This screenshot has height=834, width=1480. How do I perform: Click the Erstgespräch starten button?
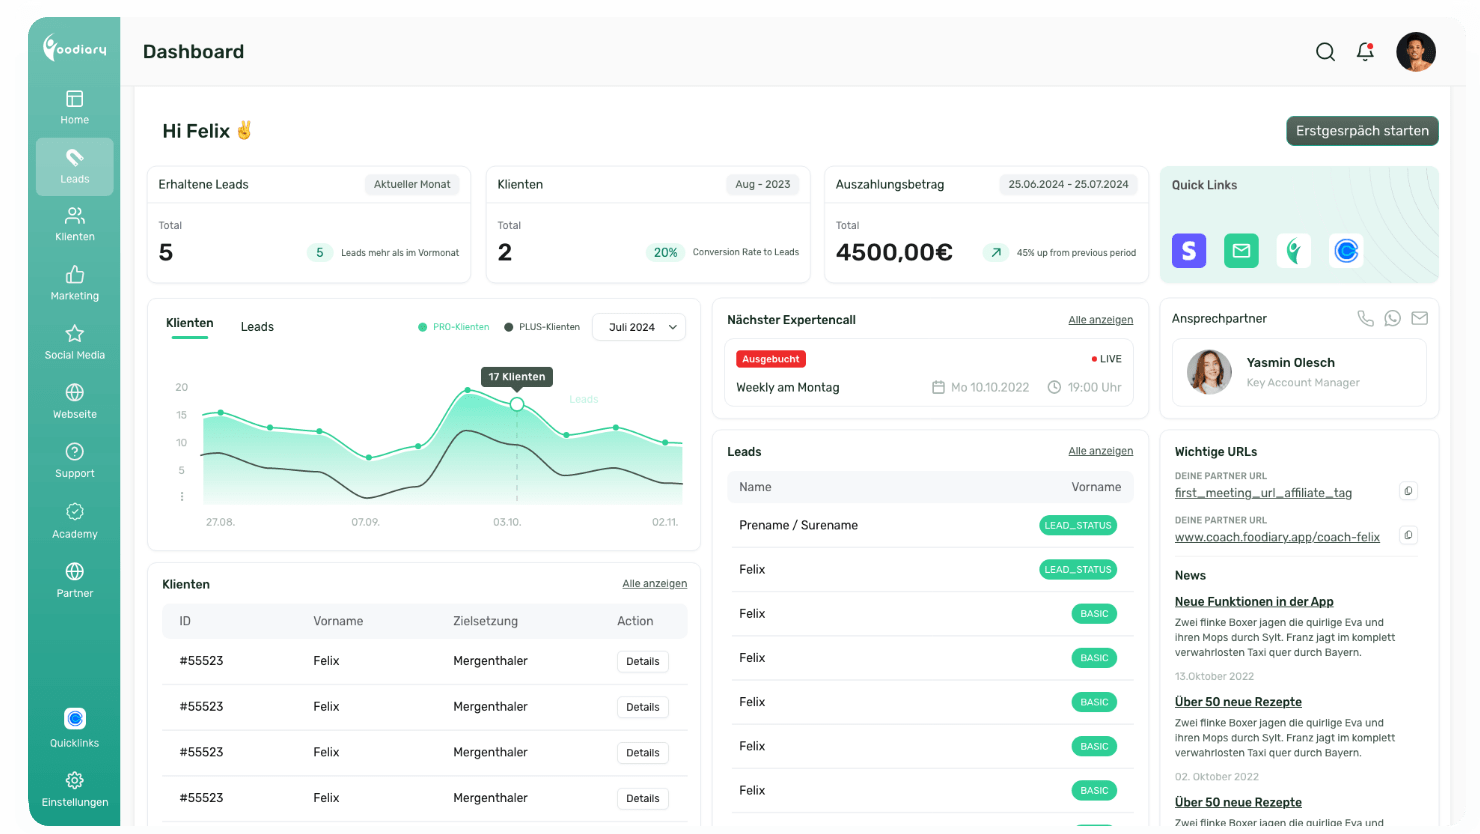1362,131
